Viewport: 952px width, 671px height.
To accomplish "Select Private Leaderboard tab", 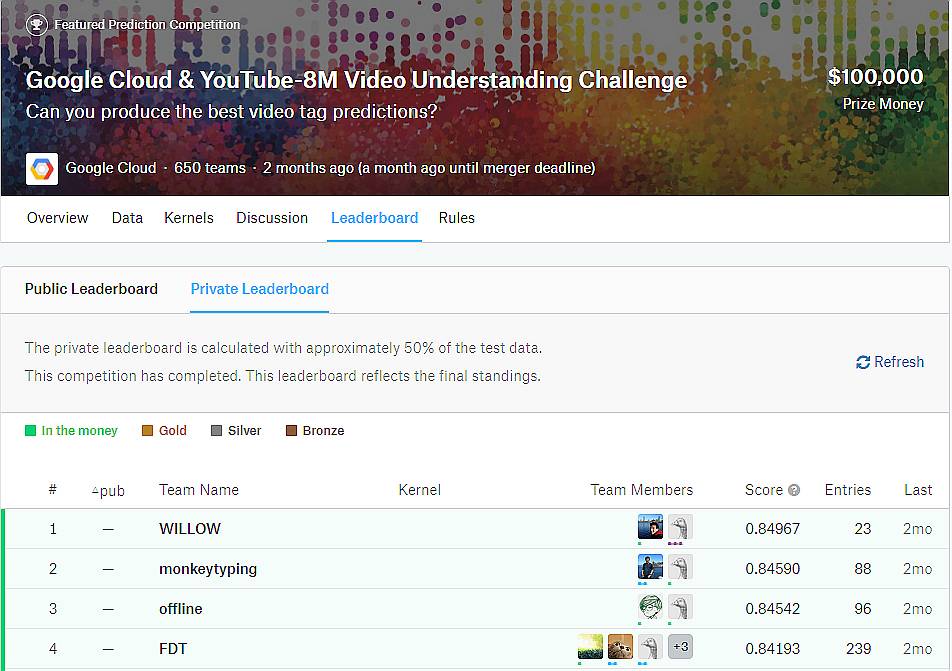I will [x=260, y=289].
